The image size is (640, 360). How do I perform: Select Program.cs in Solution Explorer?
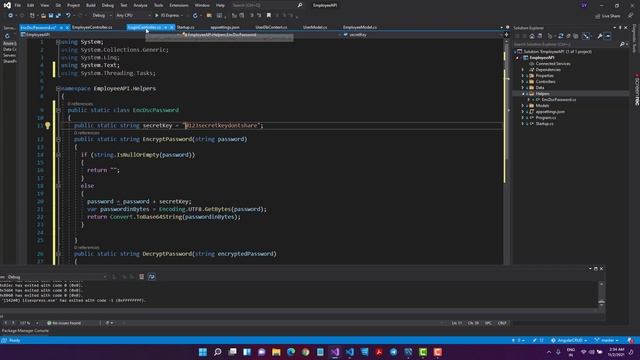[x=546, y=118]
